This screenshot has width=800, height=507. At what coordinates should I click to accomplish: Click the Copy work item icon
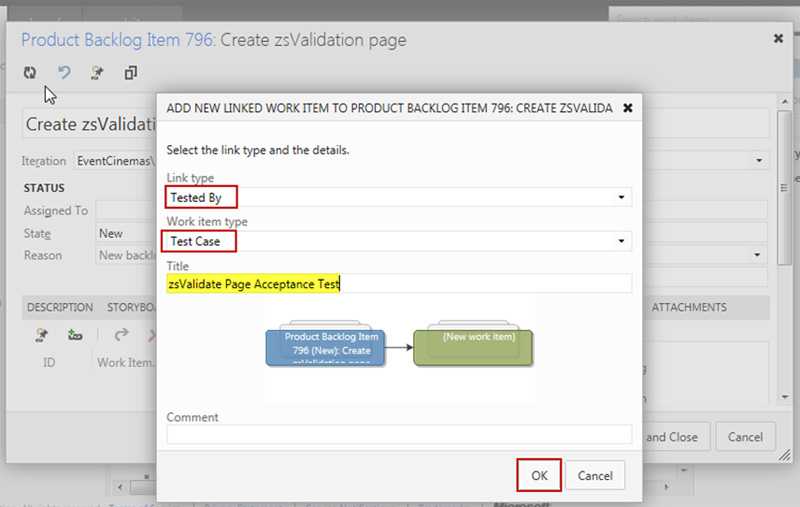(x=131, y=72)
